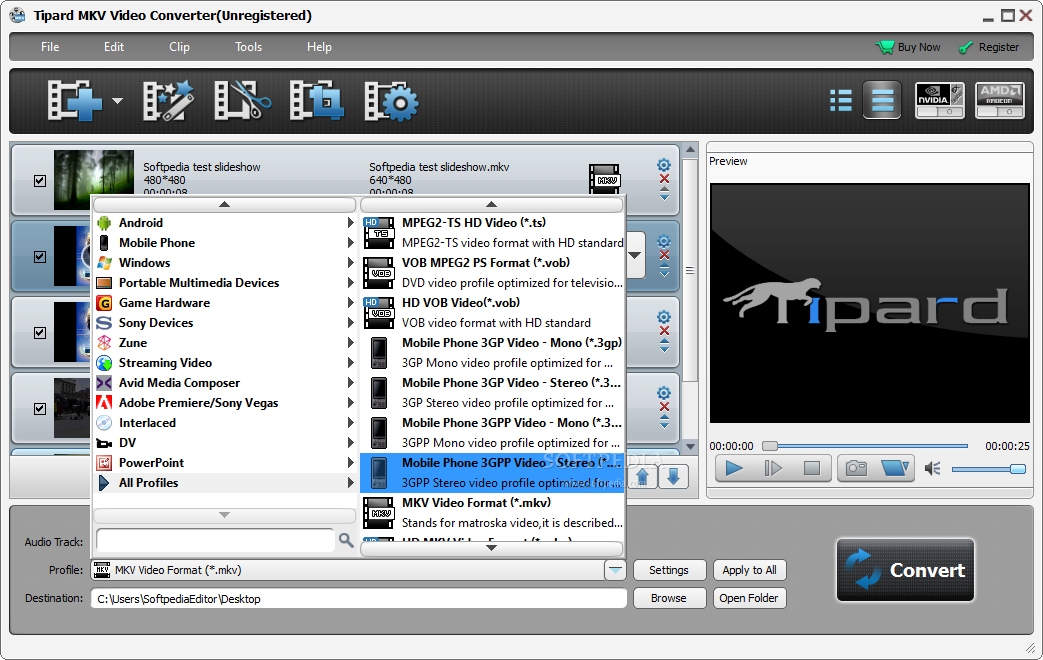Click the Convert button
This screenshot has width=1043, height=660.
pyautogui.click(x=905, y=570)
